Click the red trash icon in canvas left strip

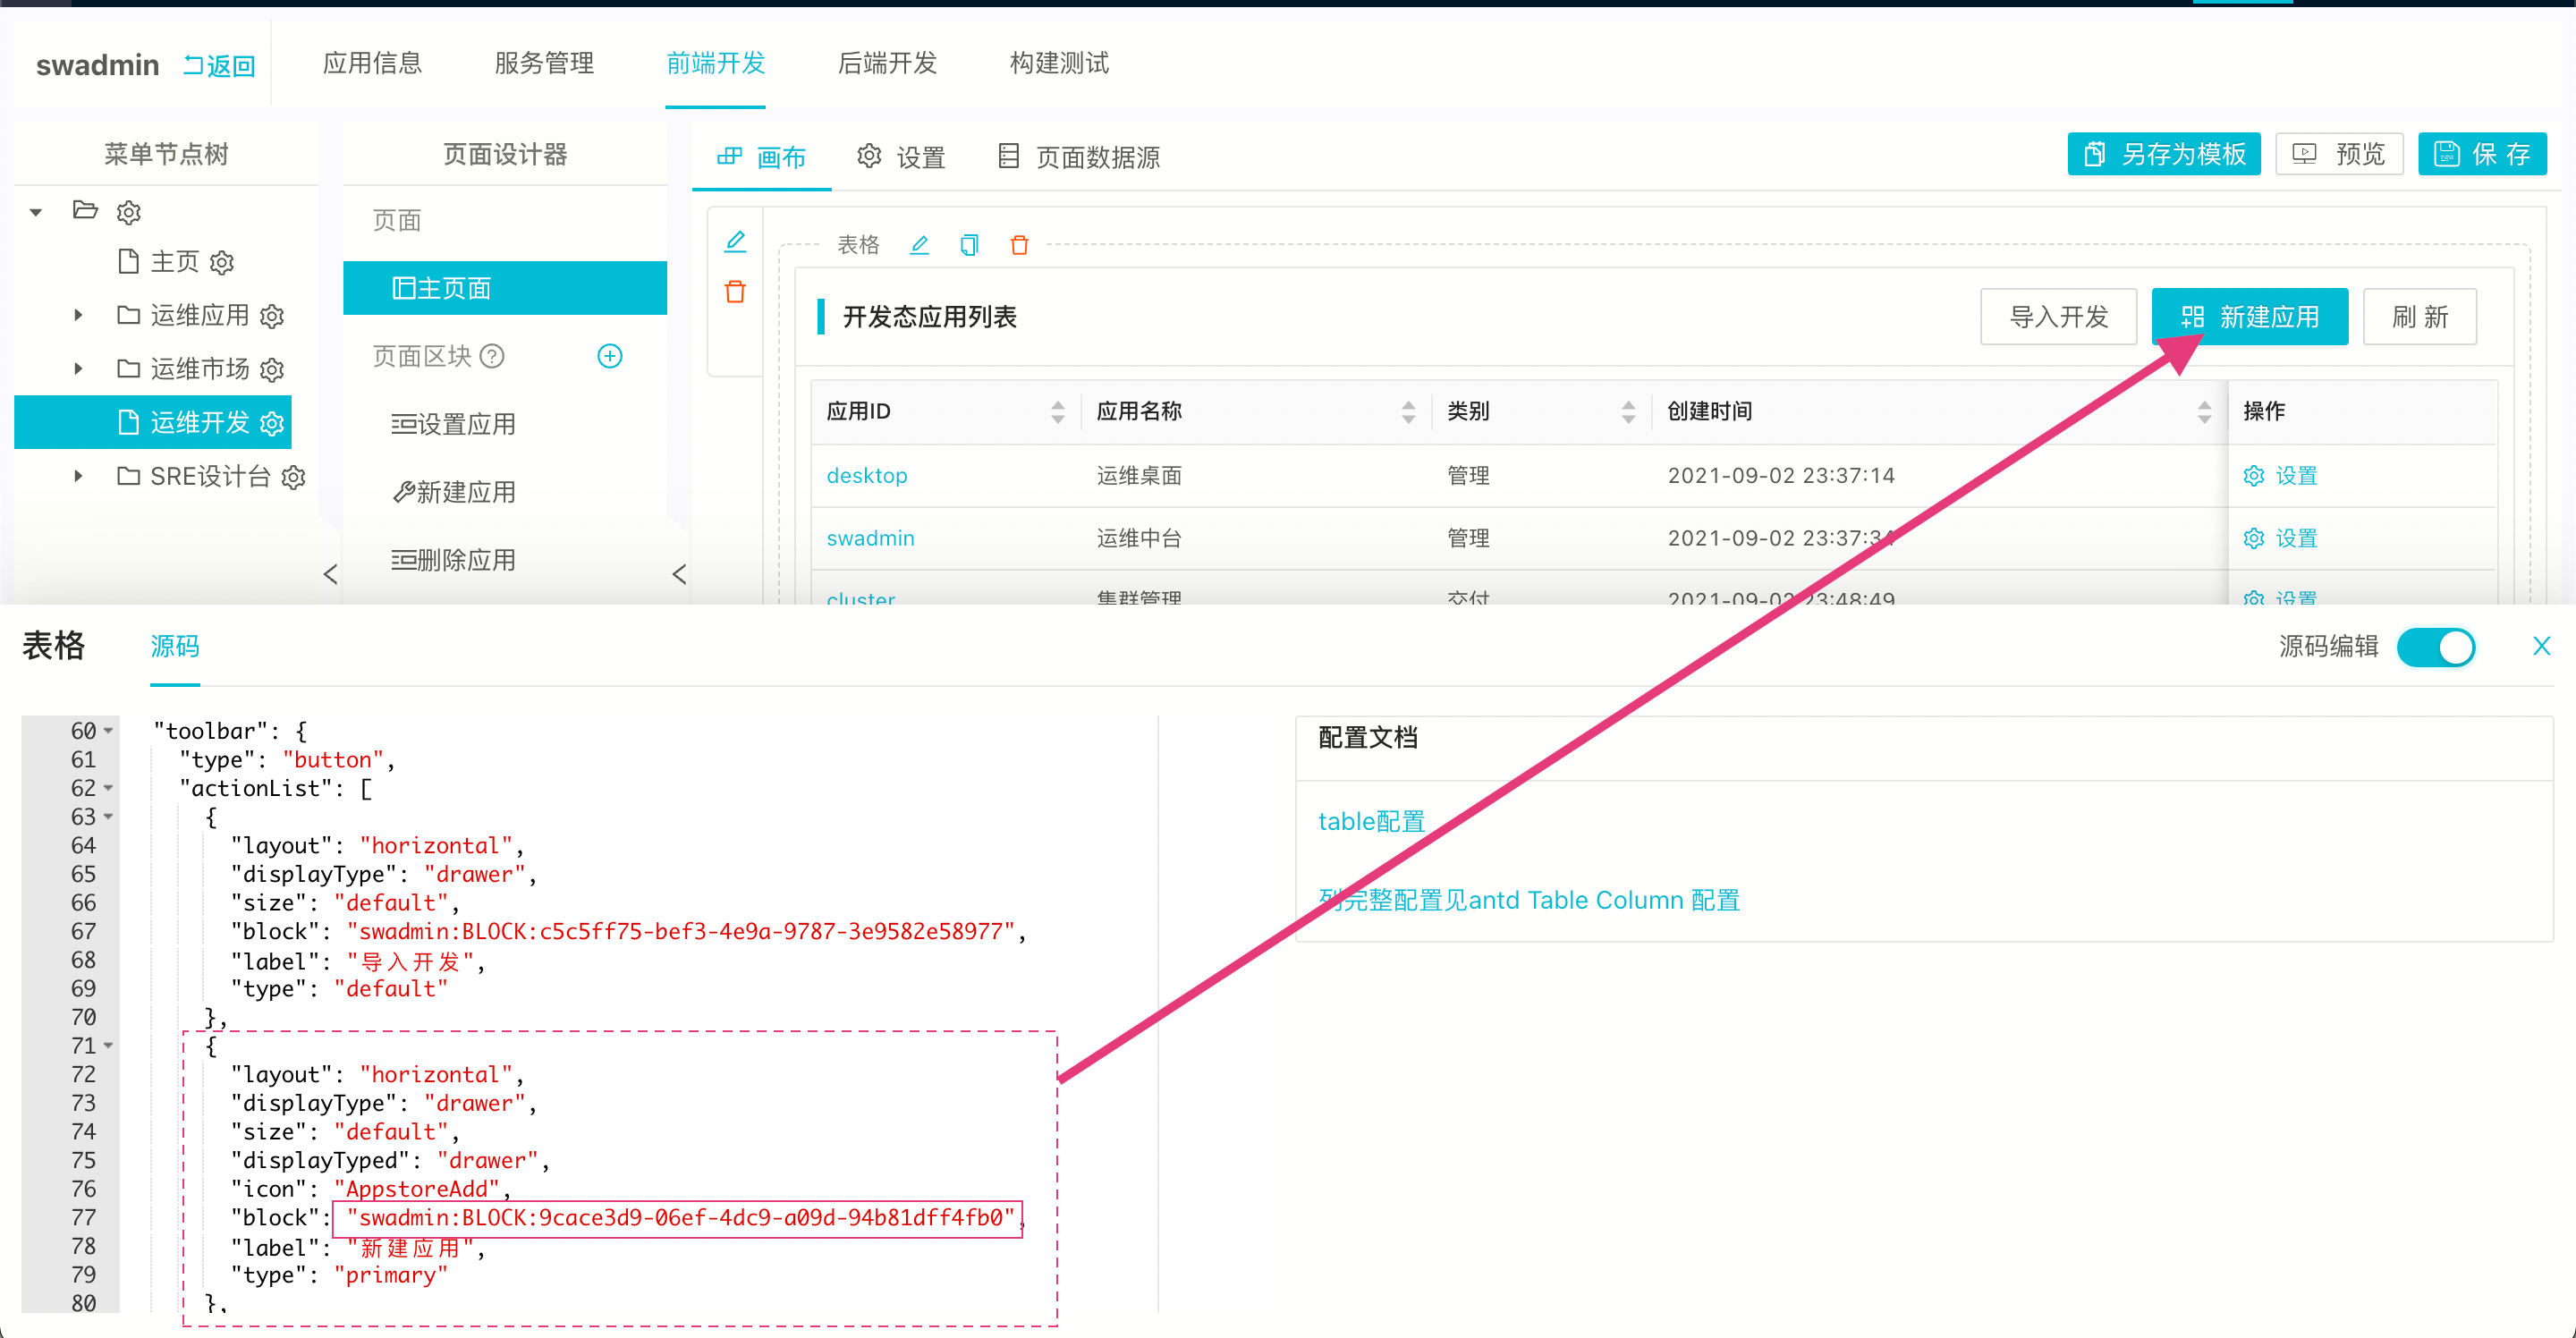(x=735, y=292)
